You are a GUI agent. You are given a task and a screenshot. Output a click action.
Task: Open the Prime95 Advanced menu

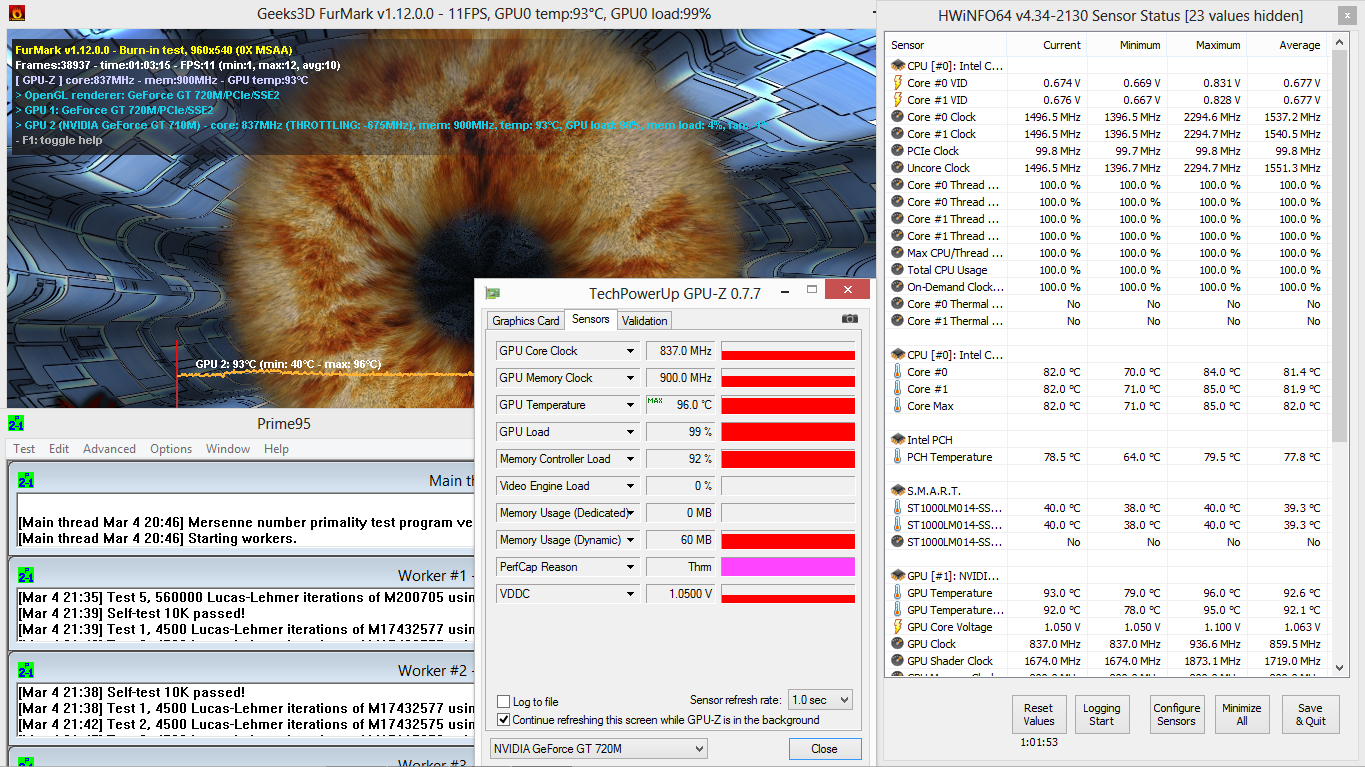(x=109, y=449)
